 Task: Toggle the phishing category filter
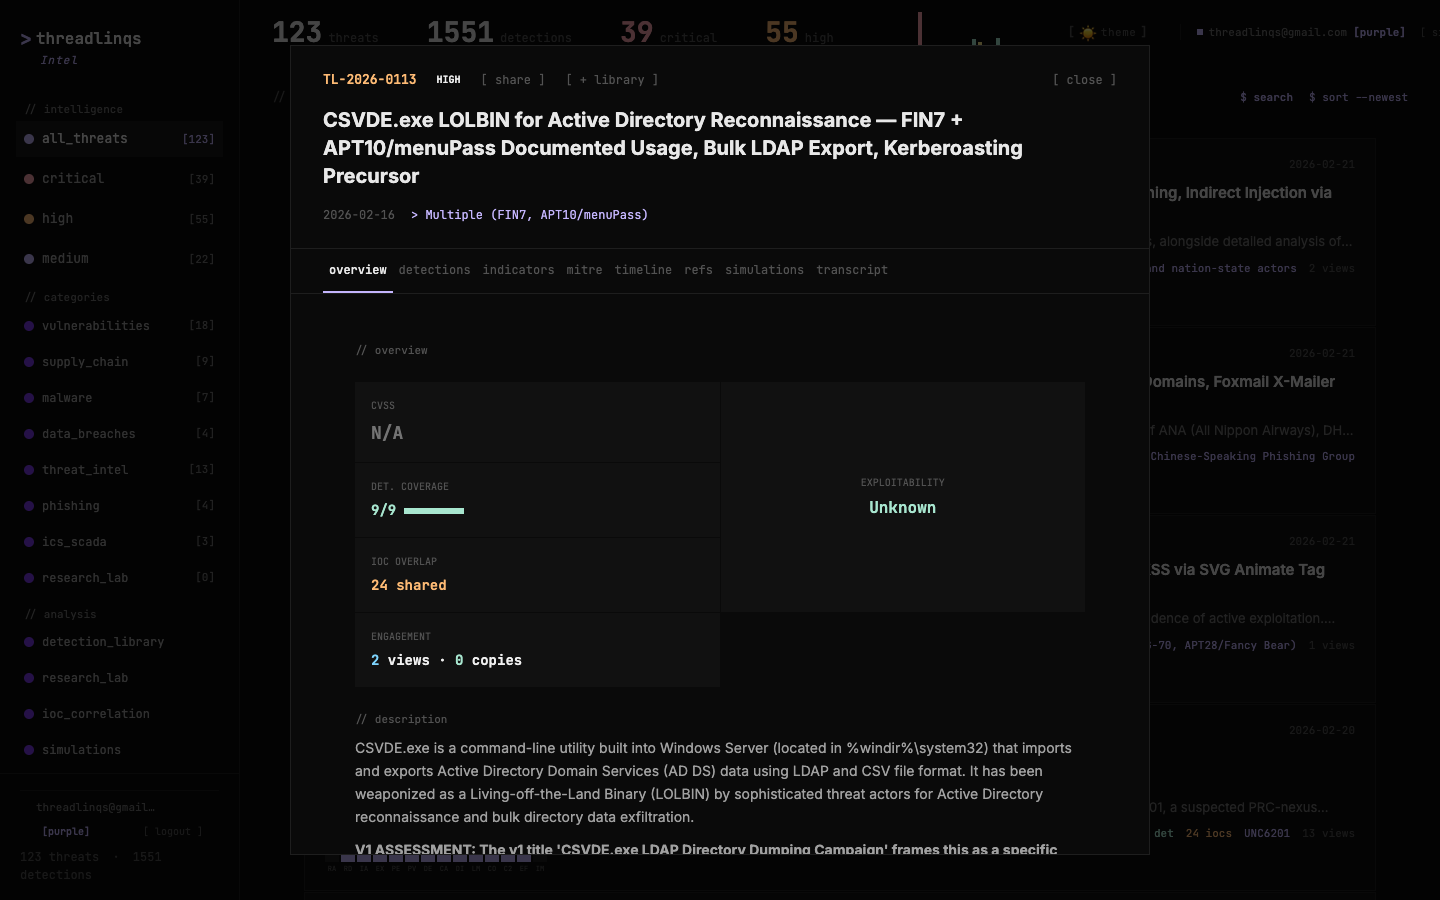[x=71, y=506]
